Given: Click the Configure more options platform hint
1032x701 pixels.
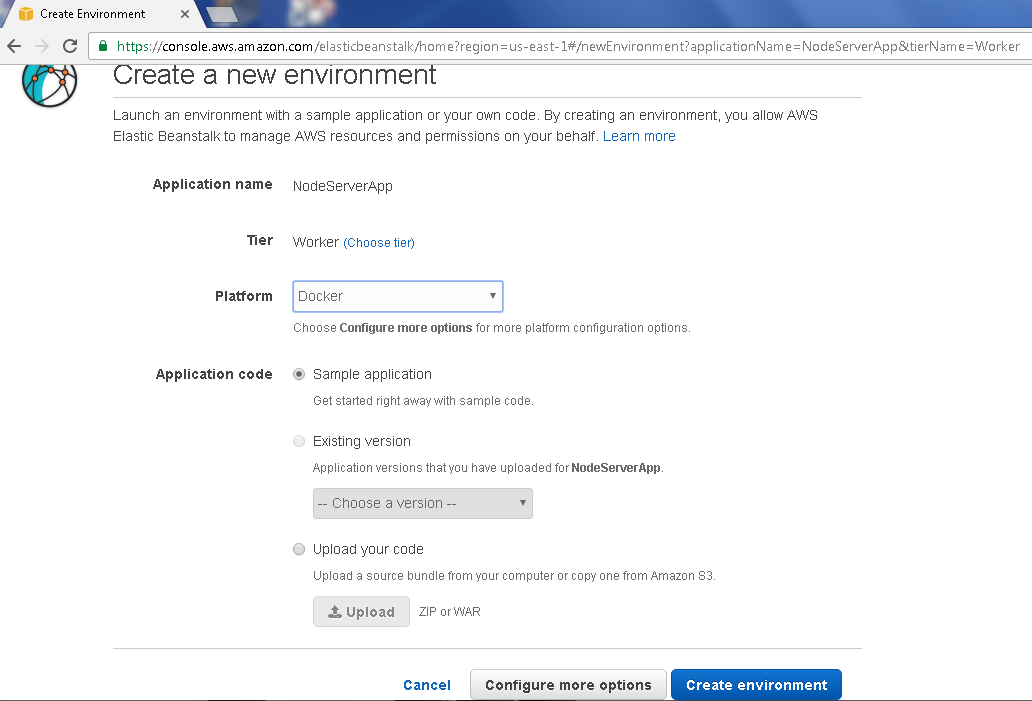Looking at the screenshot, I should coord(492,328).
